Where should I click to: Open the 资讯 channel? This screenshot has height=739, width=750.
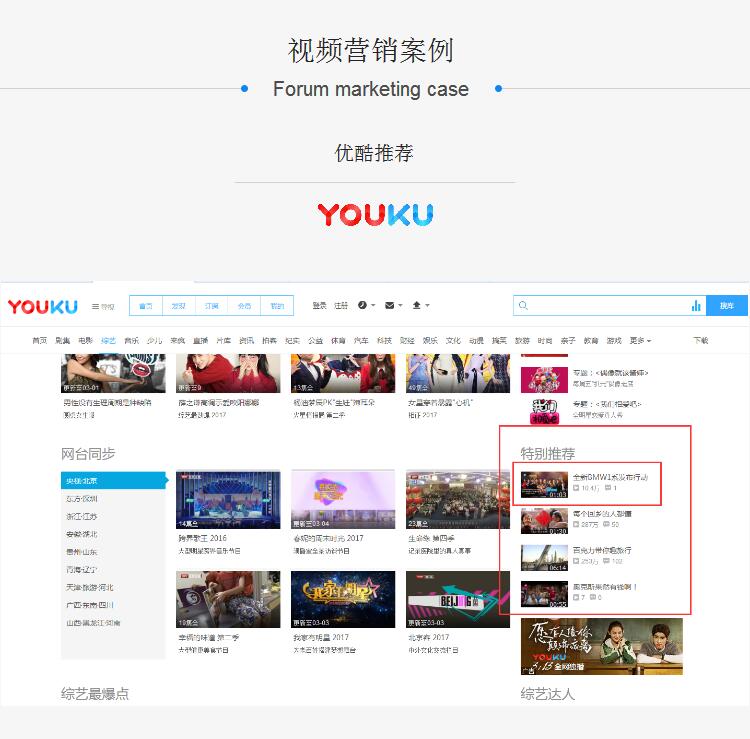(246, 341)
